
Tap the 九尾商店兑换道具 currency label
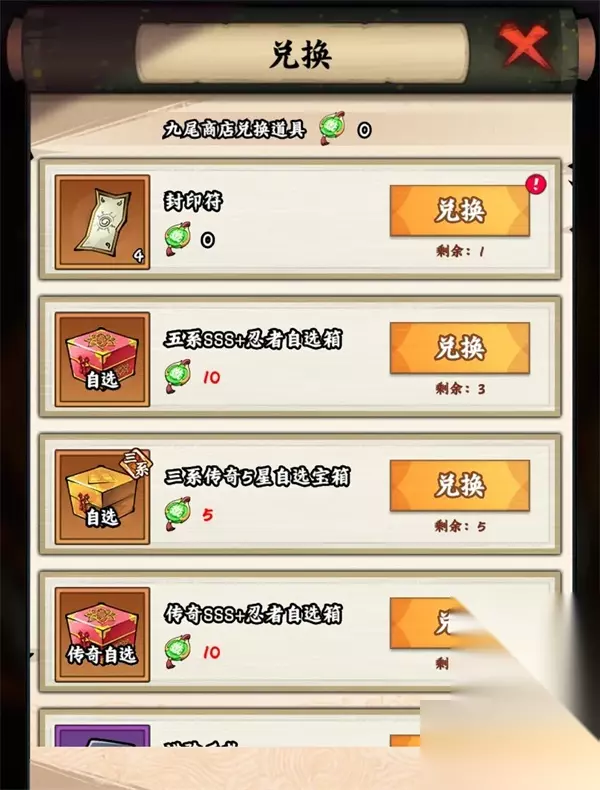click(x=234, y=129)
